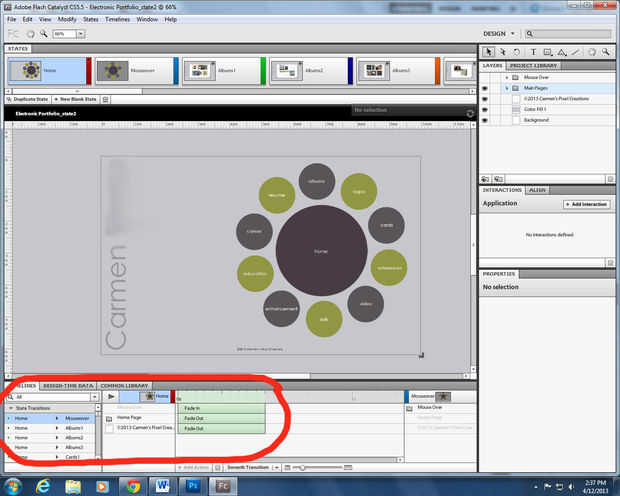Screen dimensions: 620x496
Task: Click the timeline zoom slider handle
Action: point(302,468)
